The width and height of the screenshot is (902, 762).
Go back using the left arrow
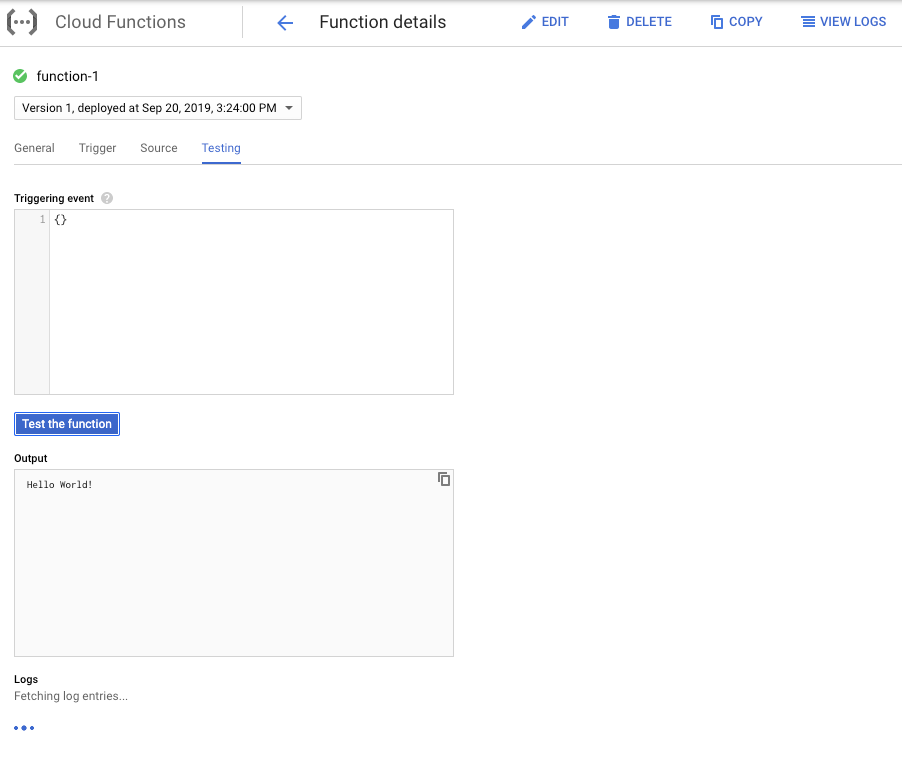(285, 23)
